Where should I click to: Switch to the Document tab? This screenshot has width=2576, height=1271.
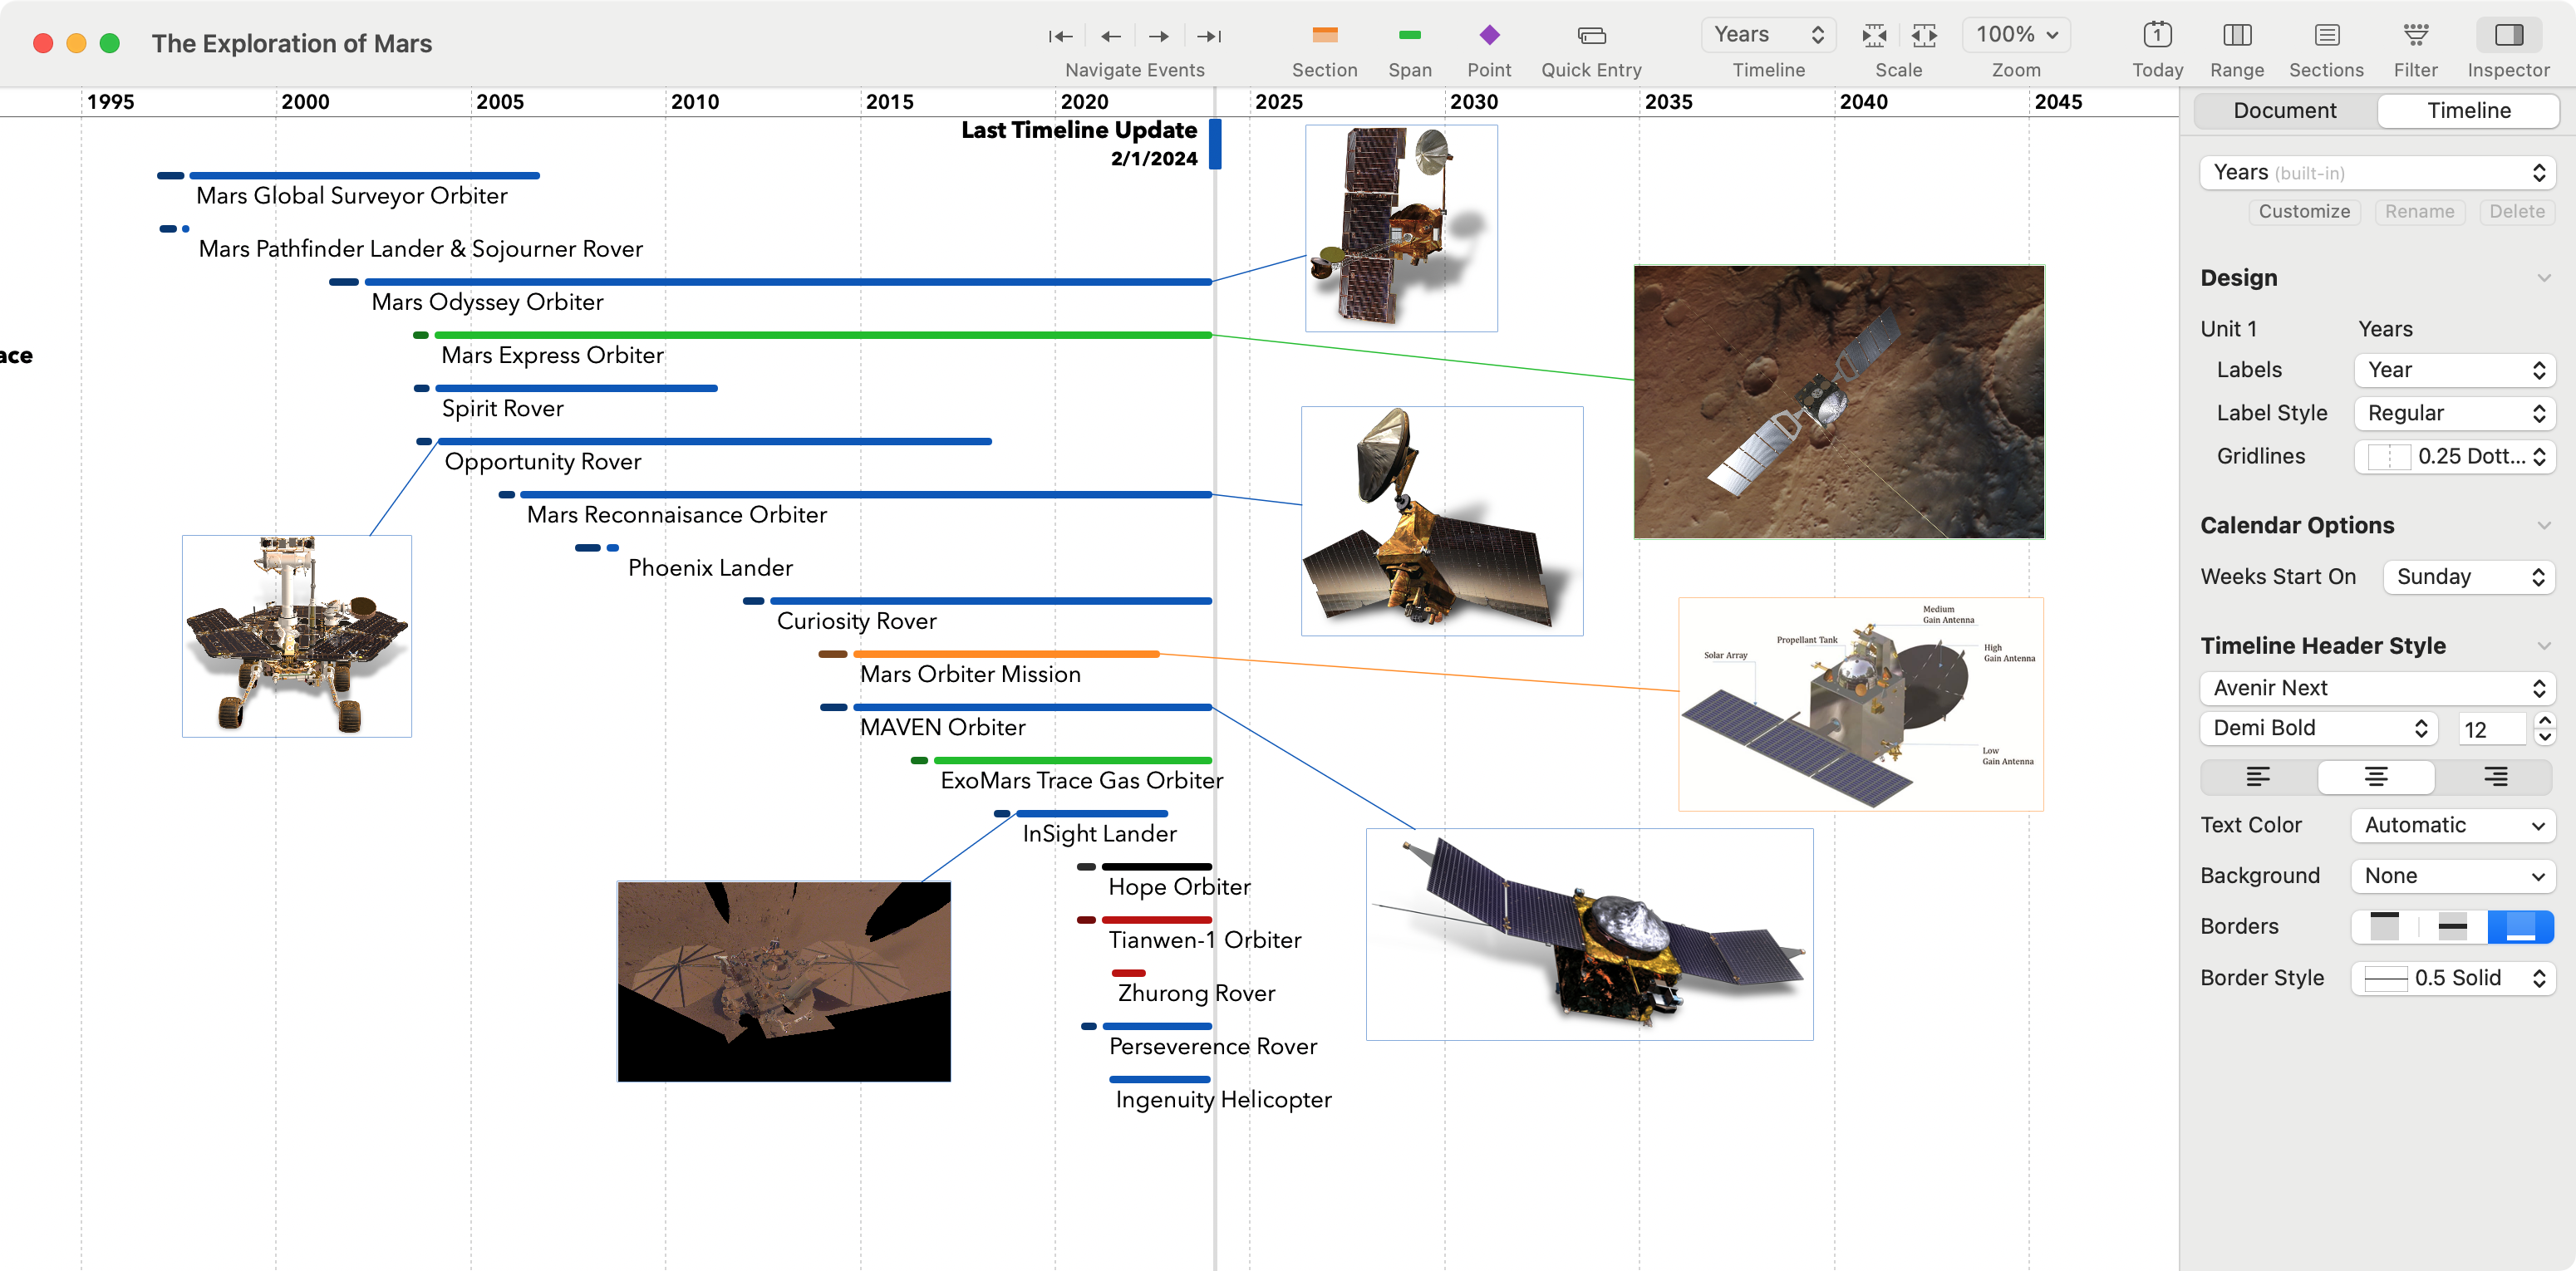tap(2284, 111)
